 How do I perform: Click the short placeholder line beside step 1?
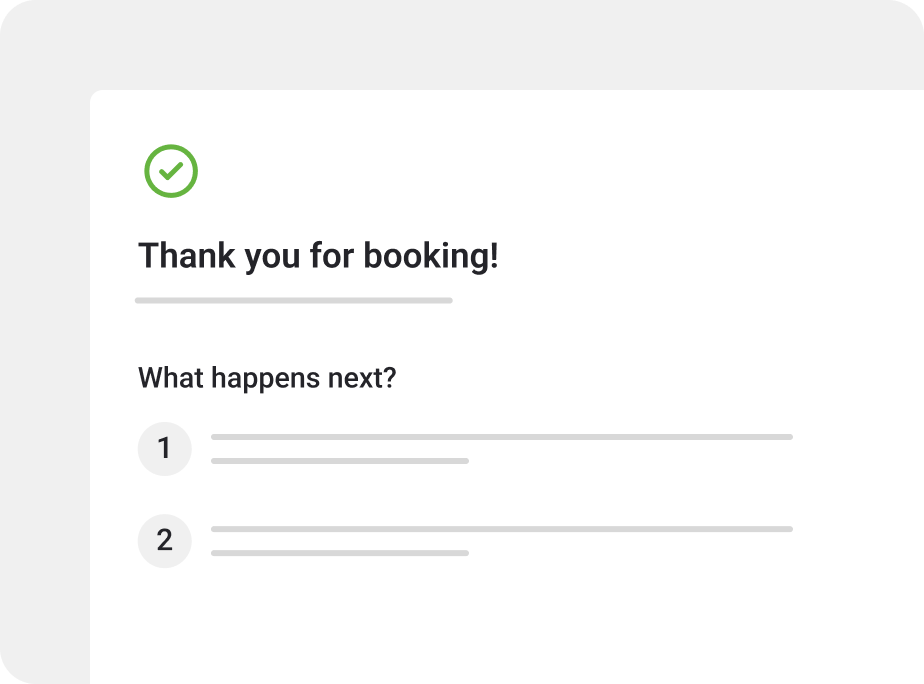[x=339, y=461]
